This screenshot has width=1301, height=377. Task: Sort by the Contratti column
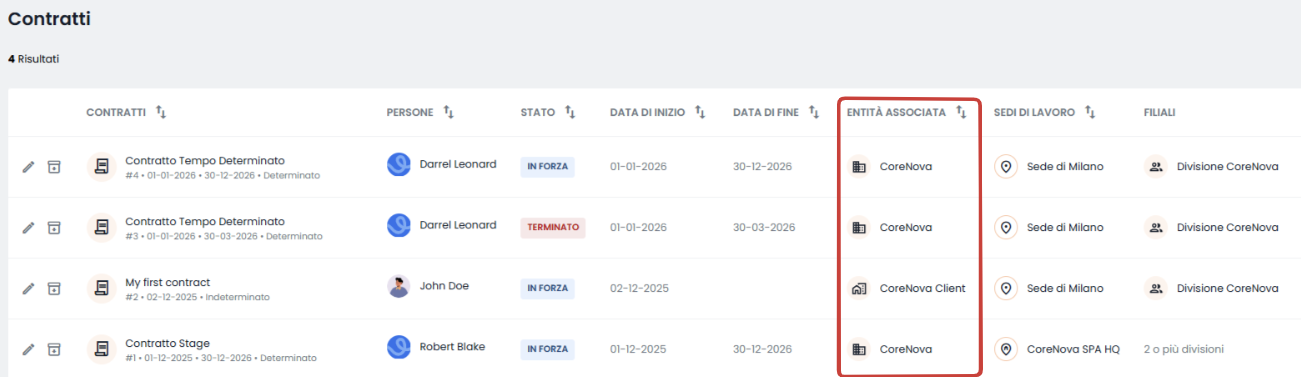point(161,113)
